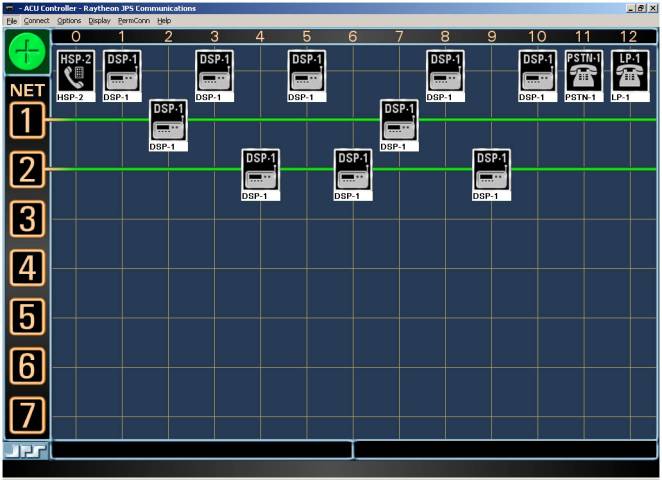
Task: Click the NET 5 button
Action: (x=27, y=317)
